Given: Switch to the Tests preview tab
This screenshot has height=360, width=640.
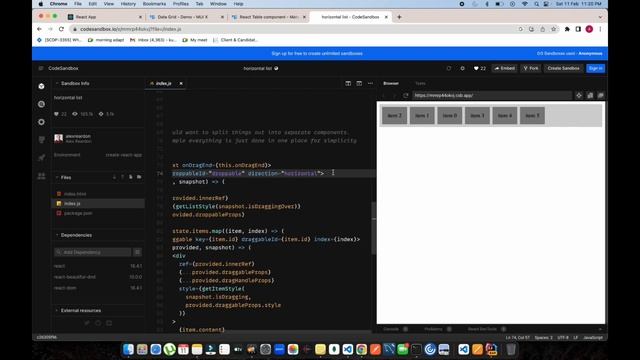Looking at the screenshot, I should point(420,83).
